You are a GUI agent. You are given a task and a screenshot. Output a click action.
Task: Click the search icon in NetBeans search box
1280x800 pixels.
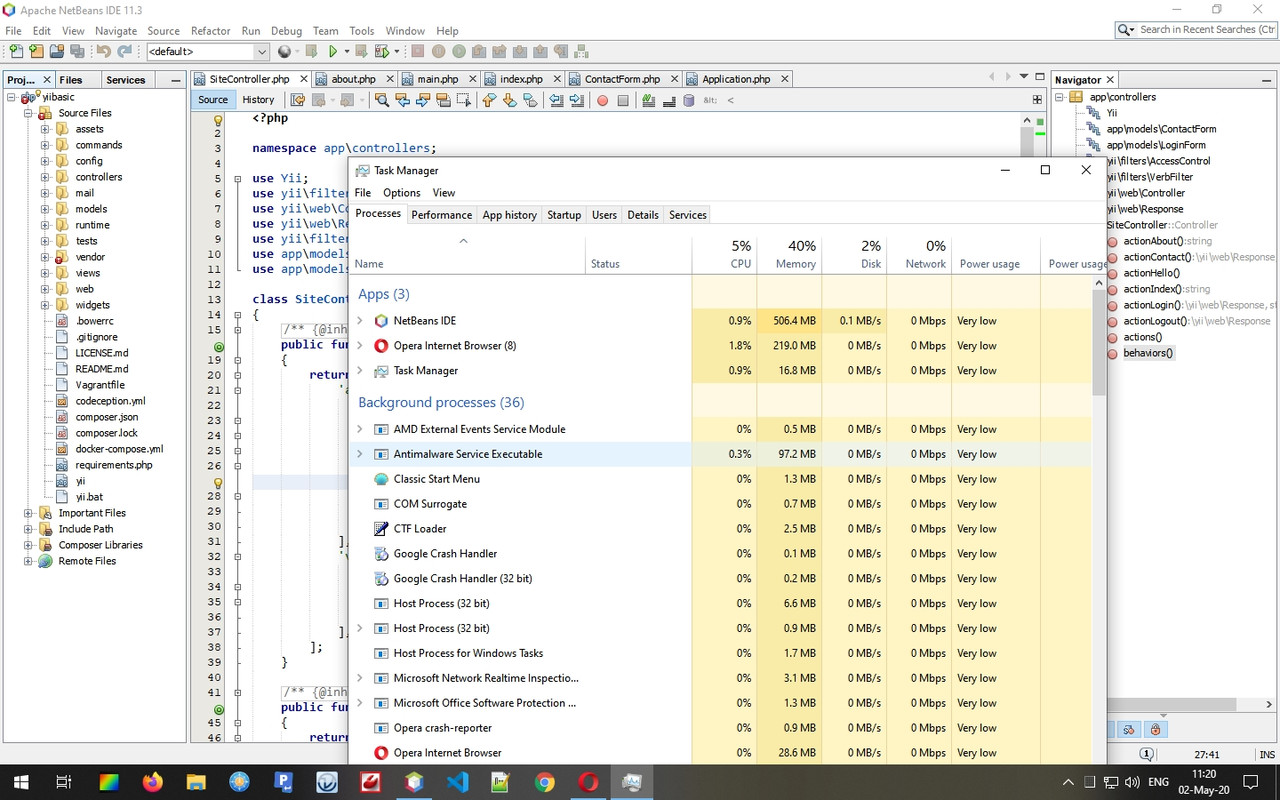click(x=1125, y=30)
